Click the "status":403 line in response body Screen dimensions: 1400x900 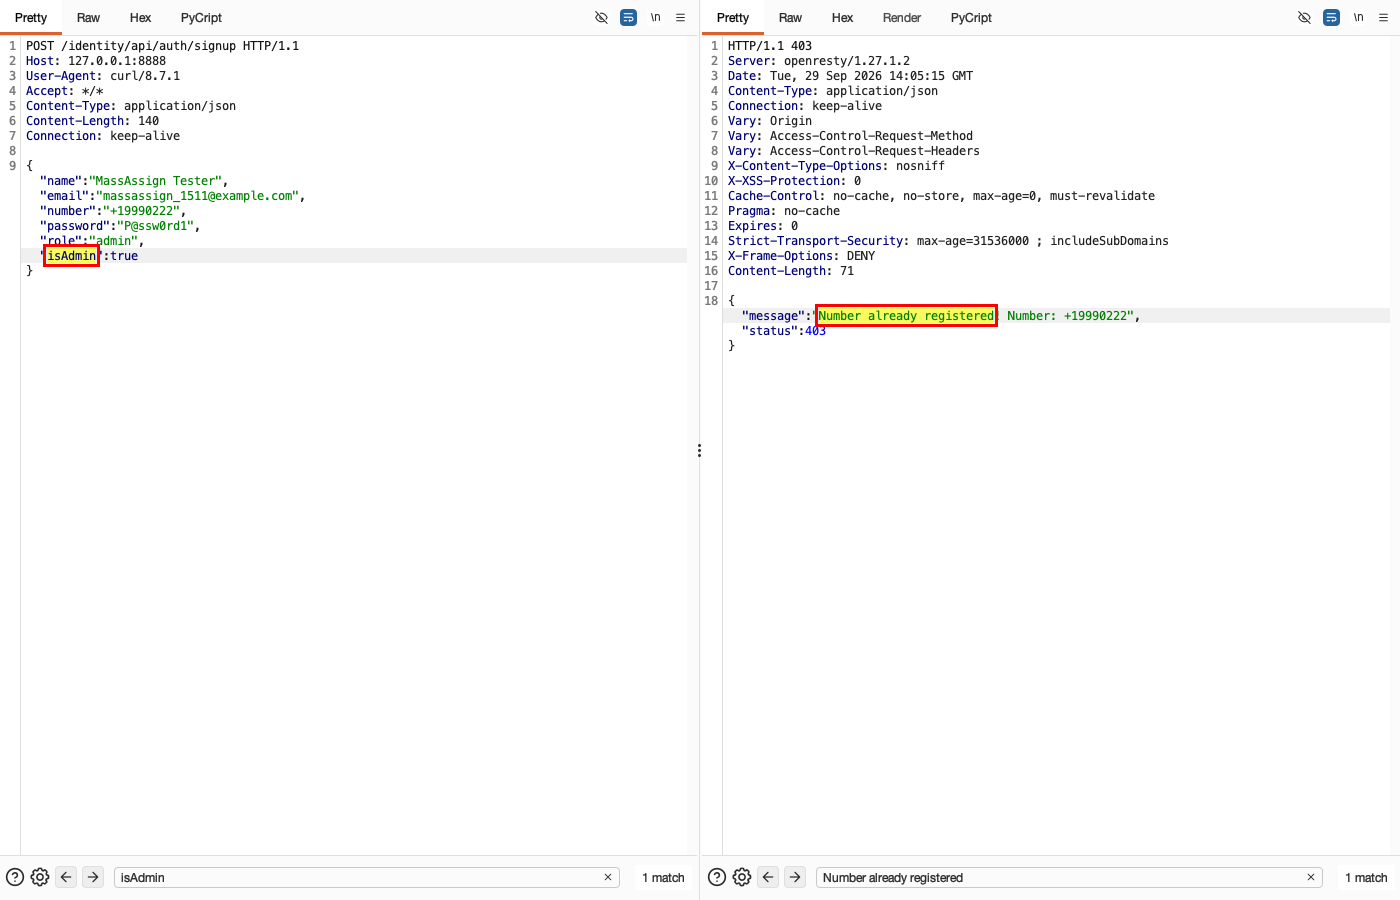point(784,331)
